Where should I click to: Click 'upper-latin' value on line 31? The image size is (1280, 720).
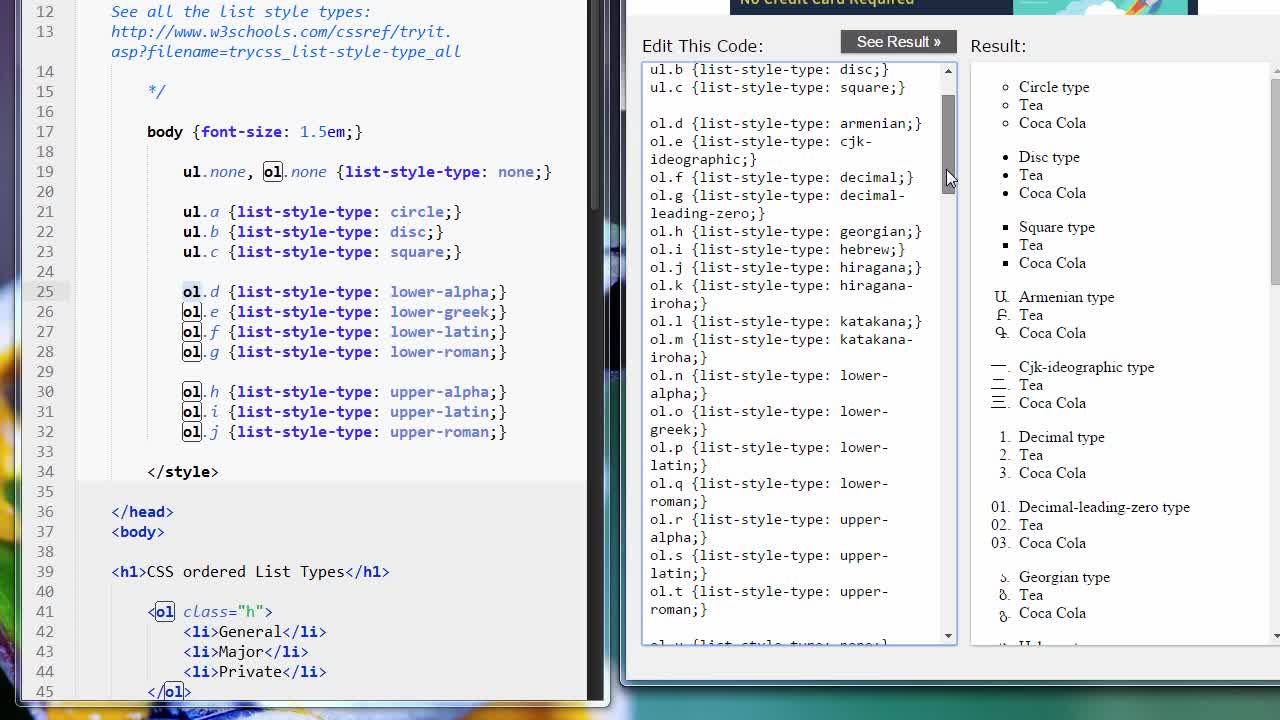[439, 412]
